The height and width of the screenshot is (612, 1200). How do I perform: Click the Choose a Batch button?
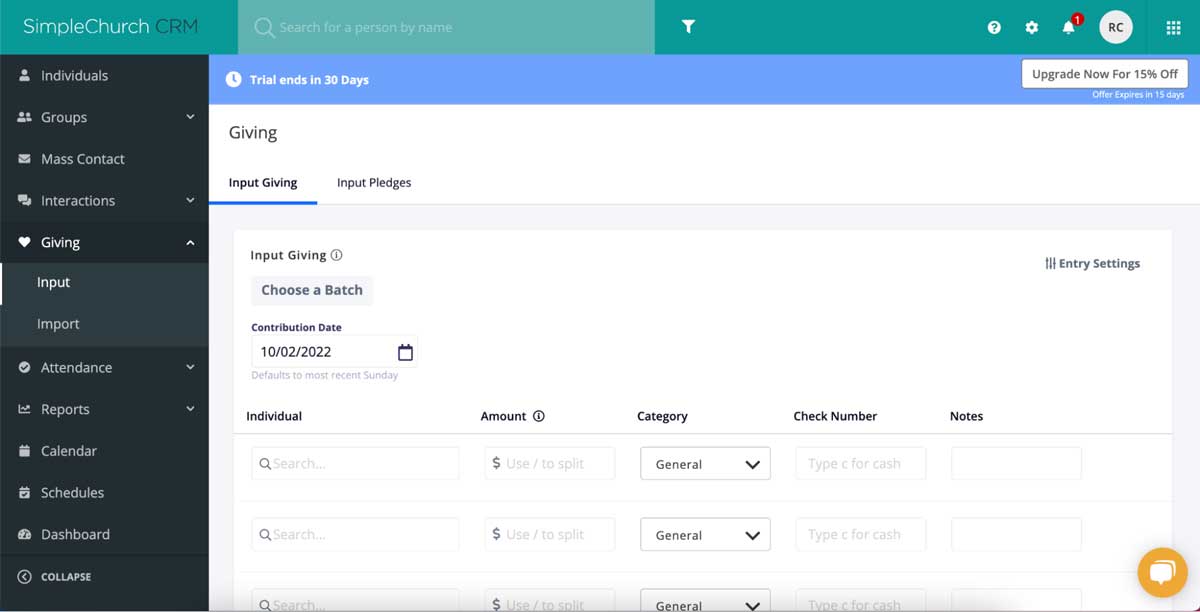click(312, 290)
